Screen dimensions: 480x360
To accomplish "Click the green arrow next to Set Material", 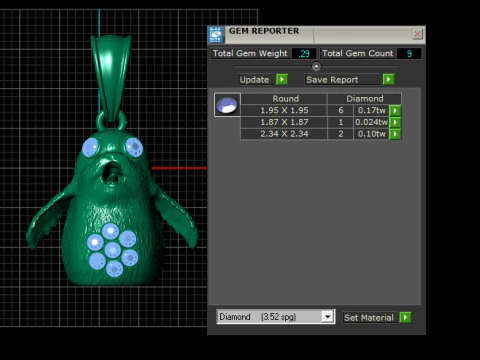I will [405, 317].
